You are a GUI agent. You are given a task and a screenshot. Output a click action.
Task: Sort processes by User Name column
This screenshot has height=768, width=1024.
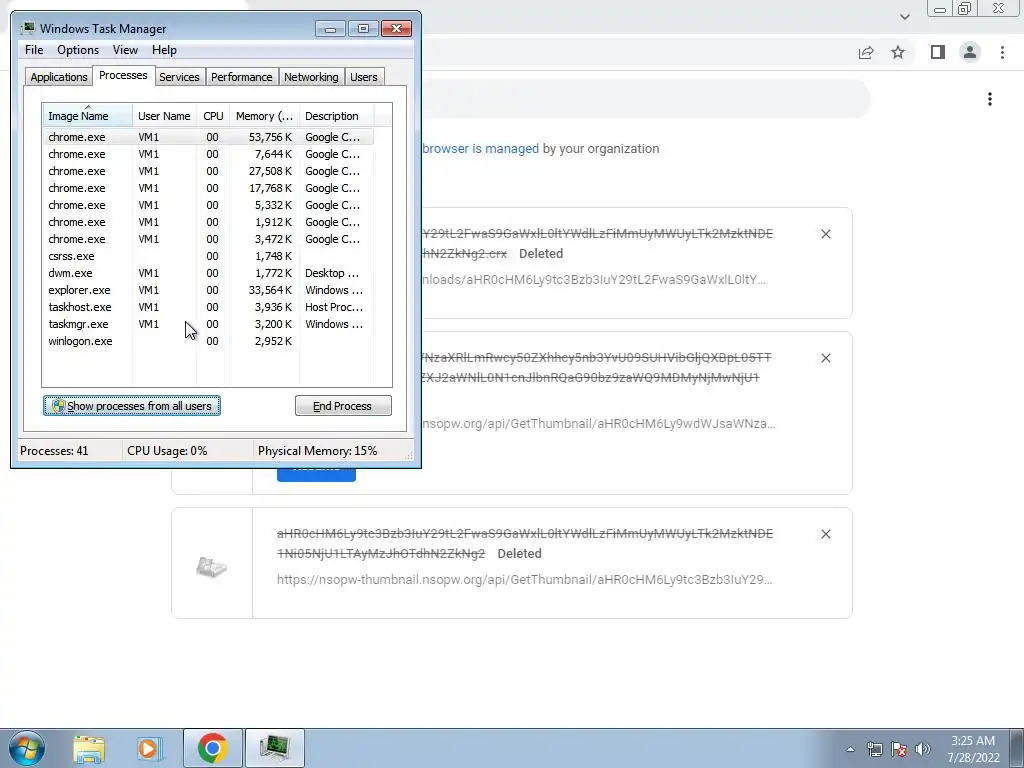click(165, 116)
